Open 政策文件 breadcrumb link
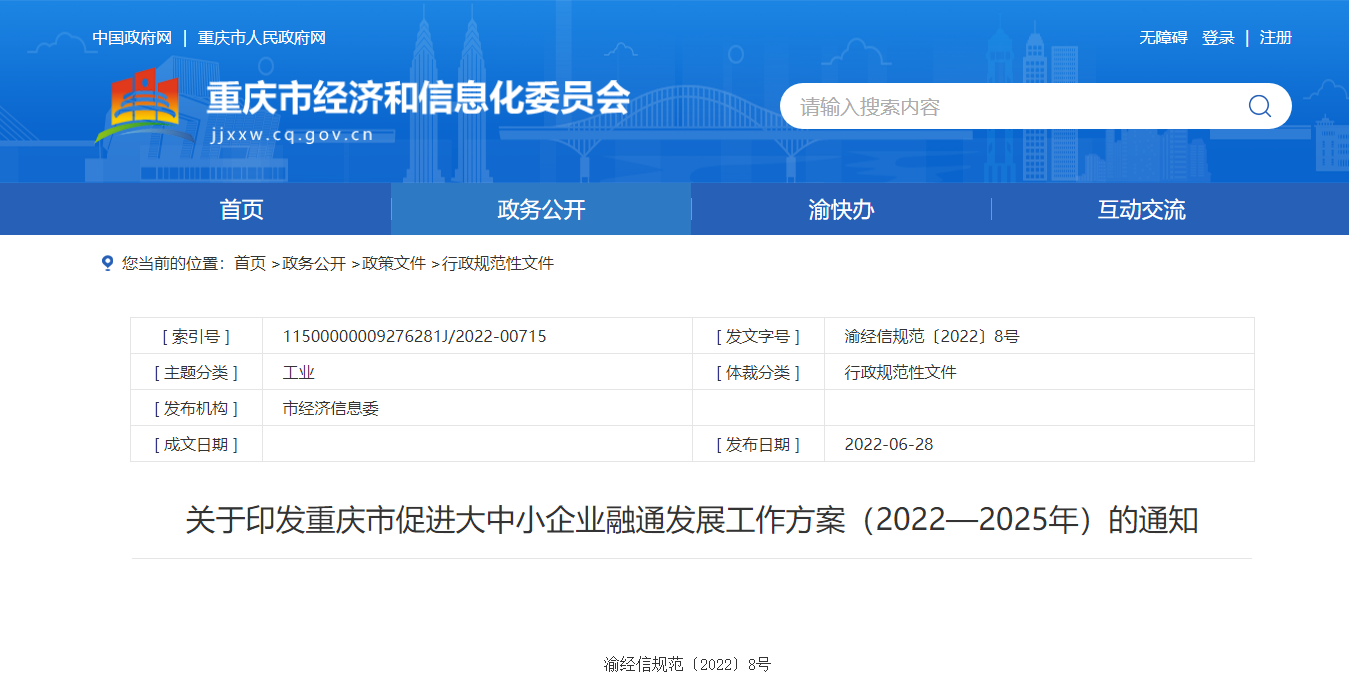Screen dimensions: 1349x693 coord(394,264)
